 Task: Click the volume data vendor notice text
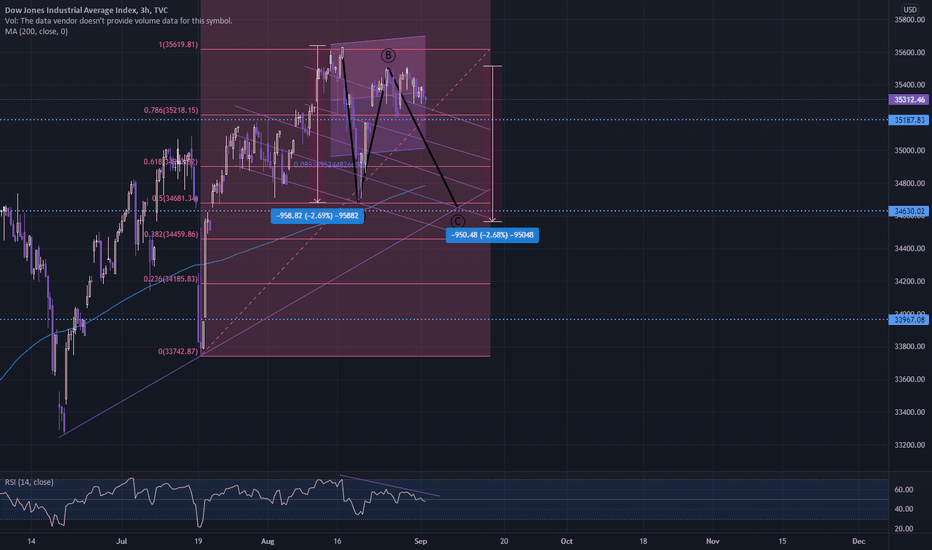point(118,21)
